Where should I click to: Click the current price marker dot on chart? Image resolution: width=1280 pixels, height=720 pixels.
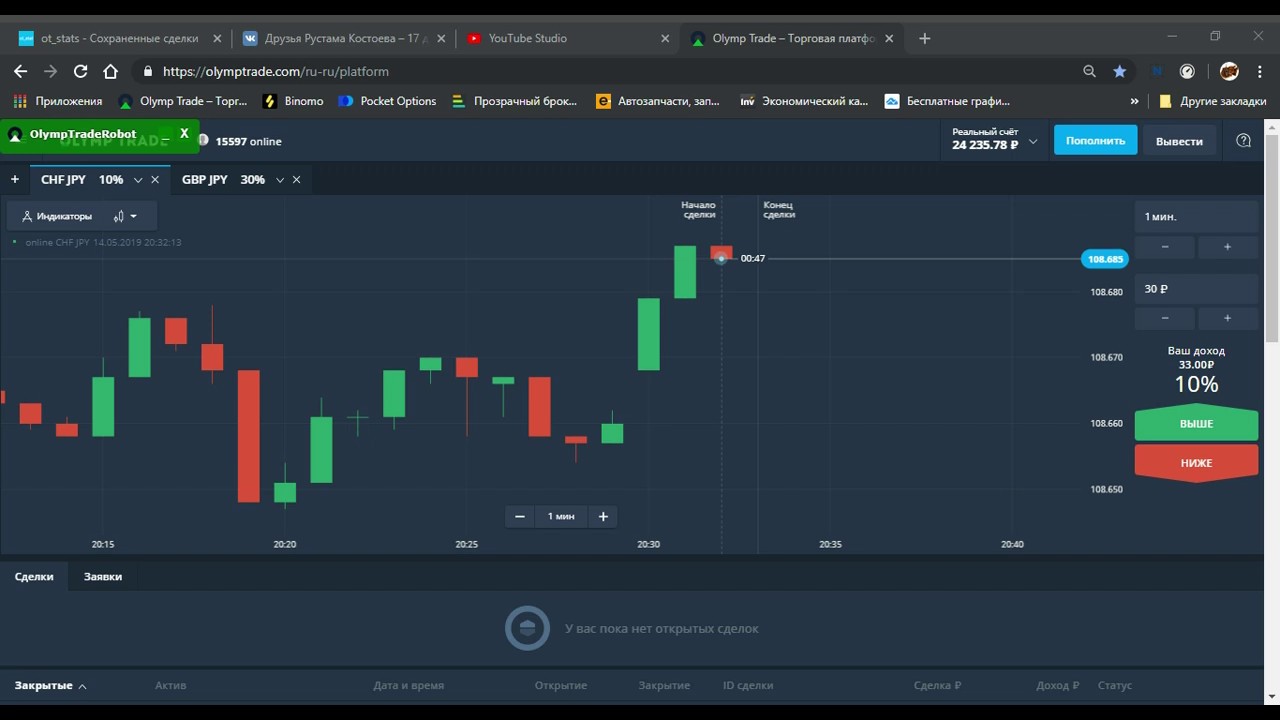721,259
